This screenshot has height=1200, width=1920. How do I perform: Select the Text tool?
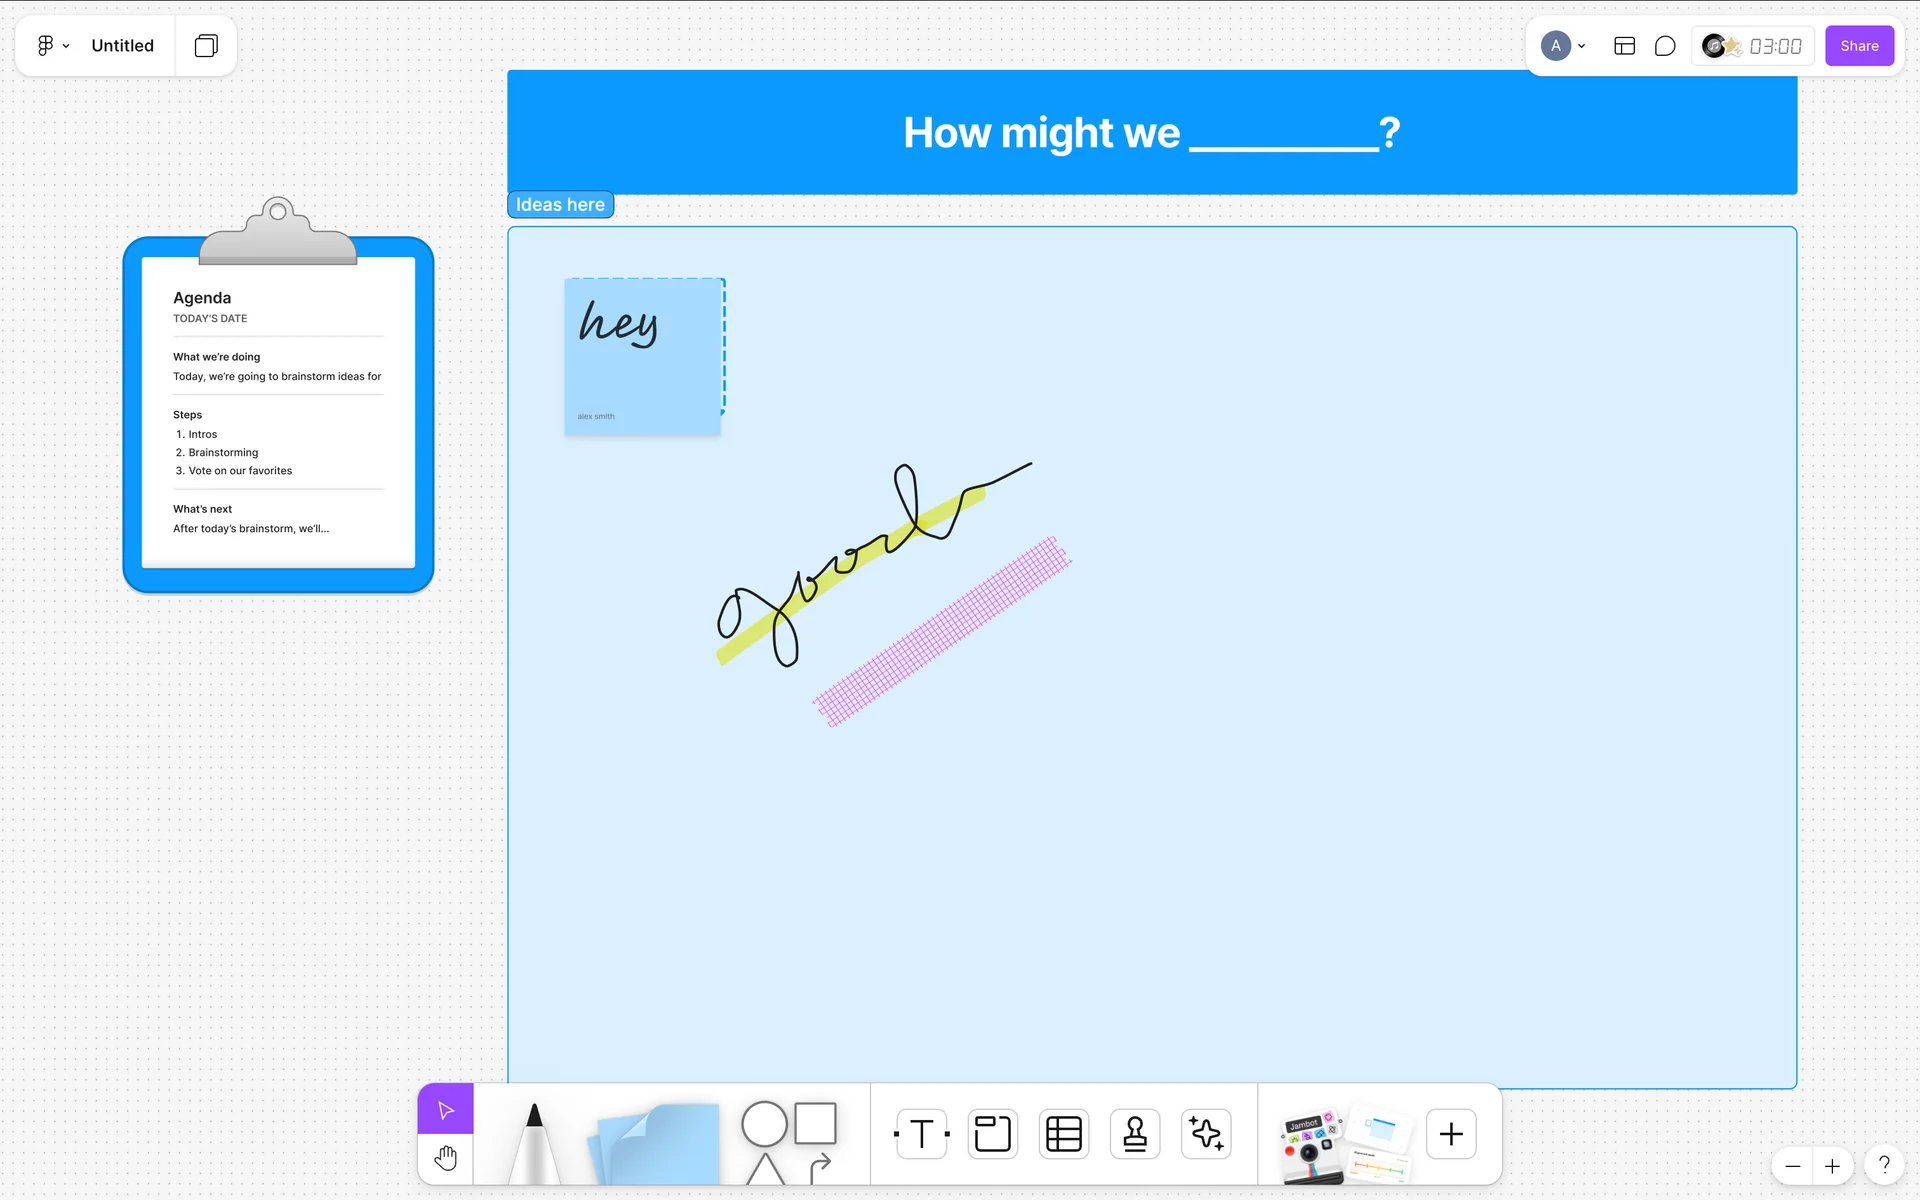pyautogui.click(x=921, y=1134)
